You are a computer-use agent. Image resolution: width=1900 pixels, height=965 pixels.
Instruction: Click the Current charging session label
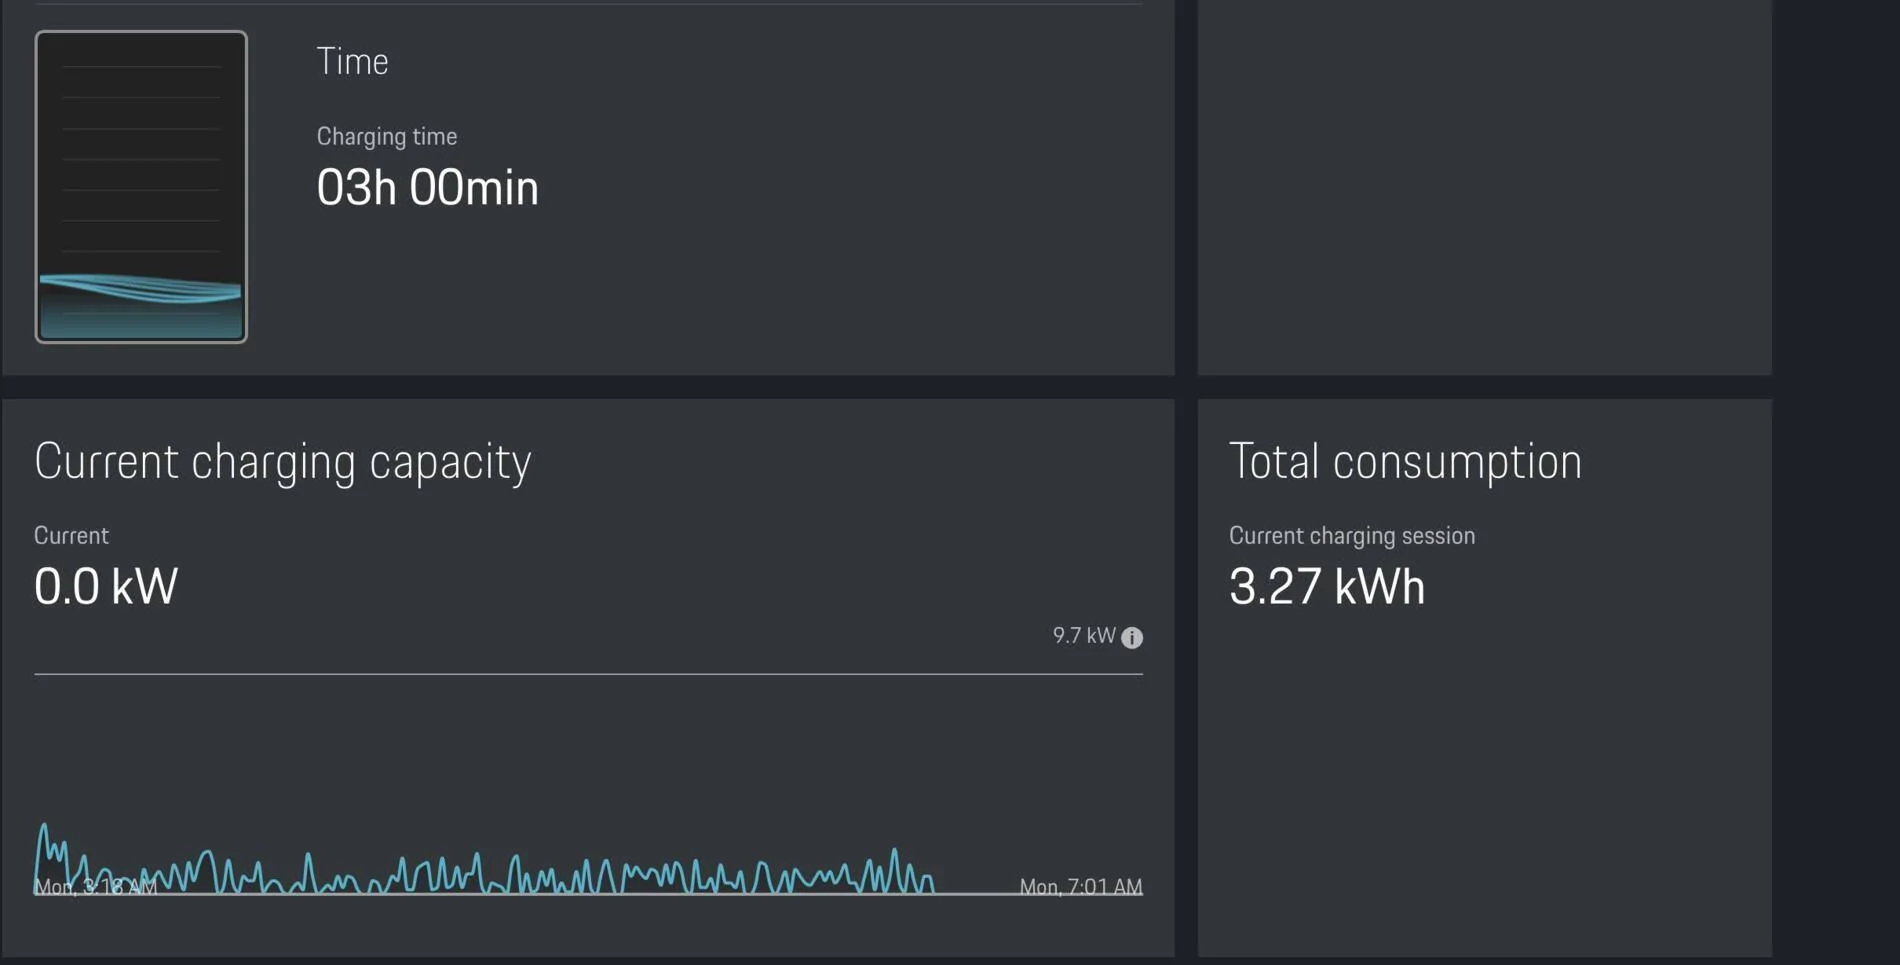(x=1352, y=536)
